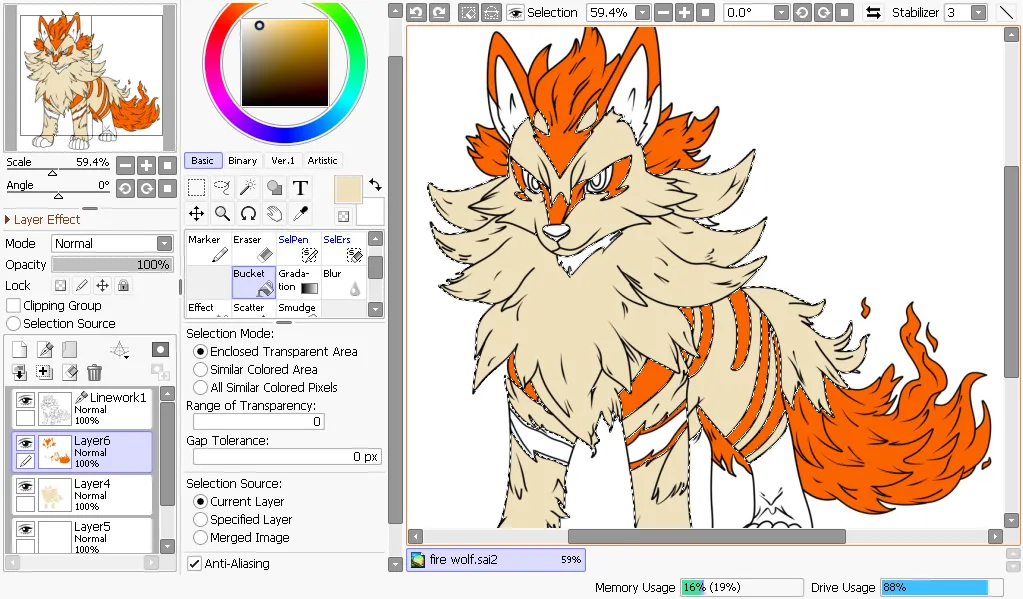Select Similar Colored Area mode
This screenshot has height=599, width=1023.
[200, 369]
